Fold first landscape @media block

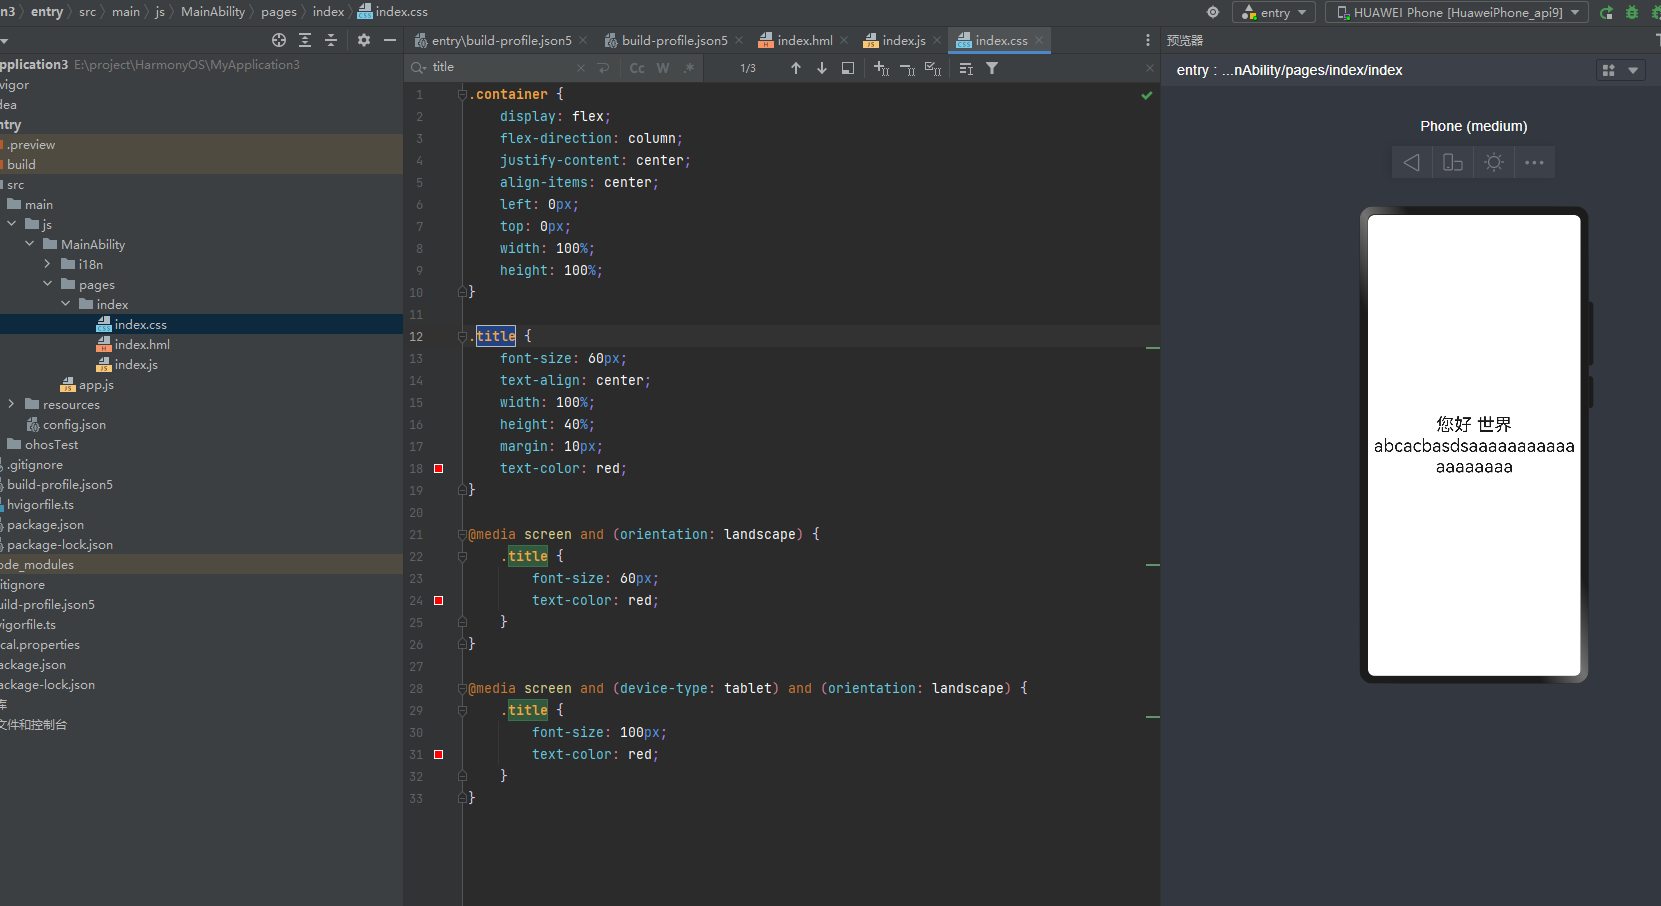click(x=462, y=534)
